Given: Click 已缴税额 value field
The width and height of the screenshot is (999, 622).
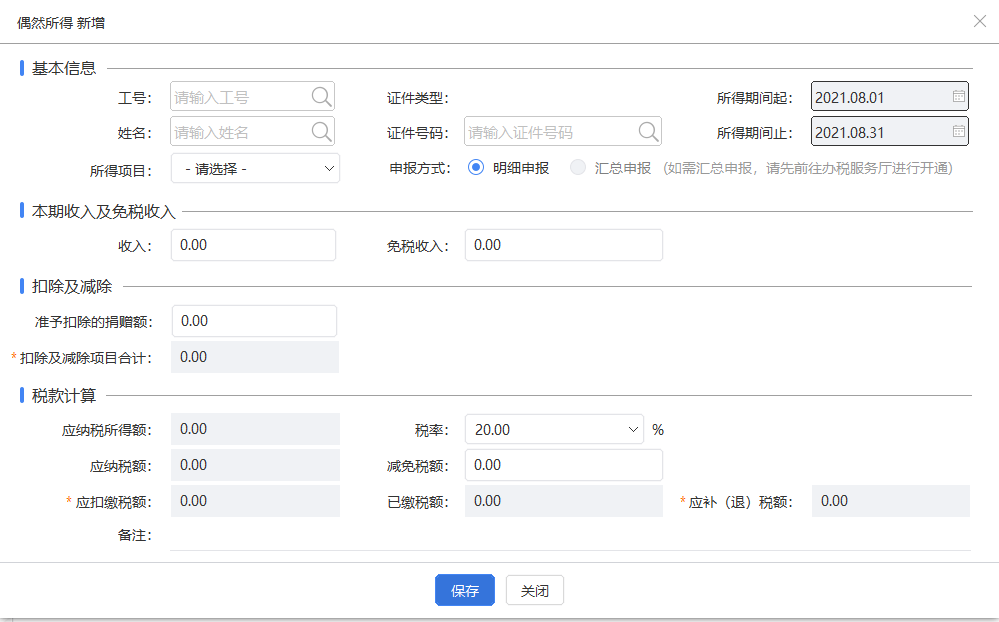Looking at the screenshot, I should [x=564, y=501].
